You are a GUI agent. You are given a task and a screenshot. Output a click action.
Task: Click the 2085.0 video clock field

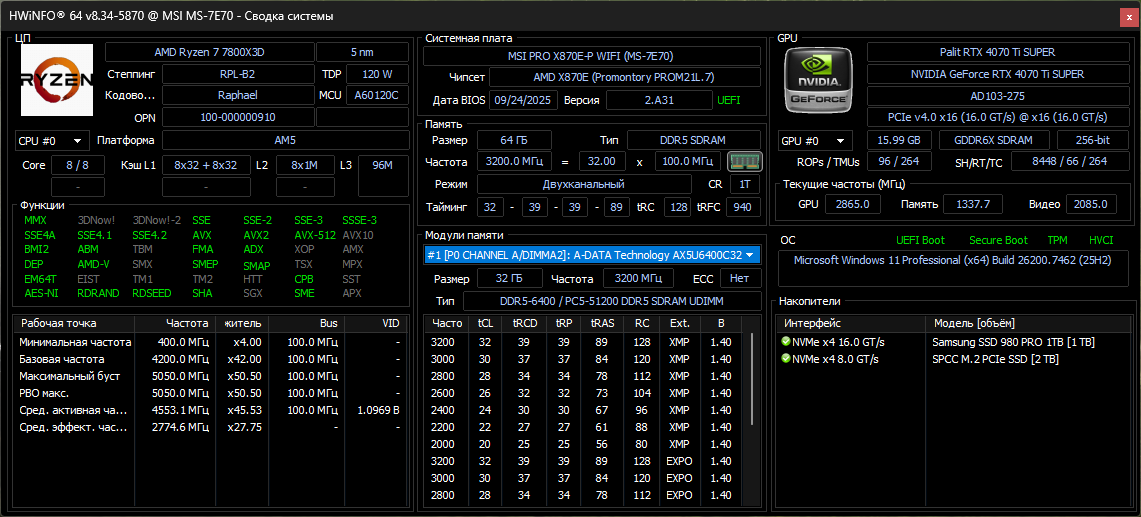coord(1092,205)
